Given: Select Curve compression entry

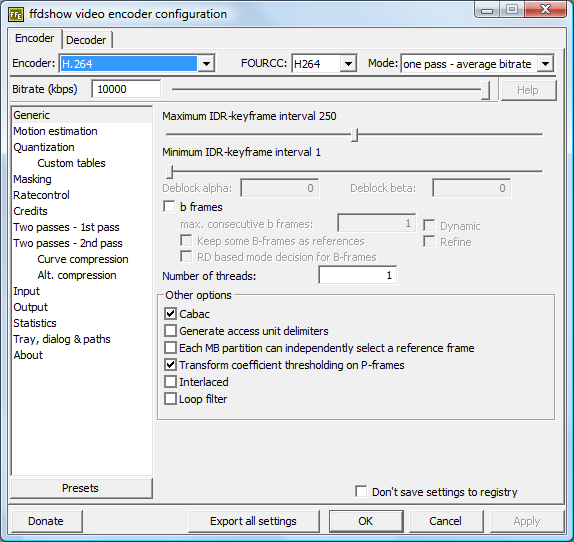Looking at the screenshot, I should (x=83, y=259).
